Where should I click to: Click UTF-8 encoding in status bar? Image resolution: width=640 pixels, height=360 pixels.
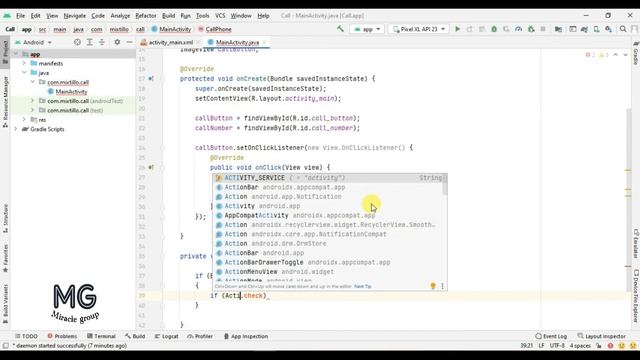(x=557, y=346)
